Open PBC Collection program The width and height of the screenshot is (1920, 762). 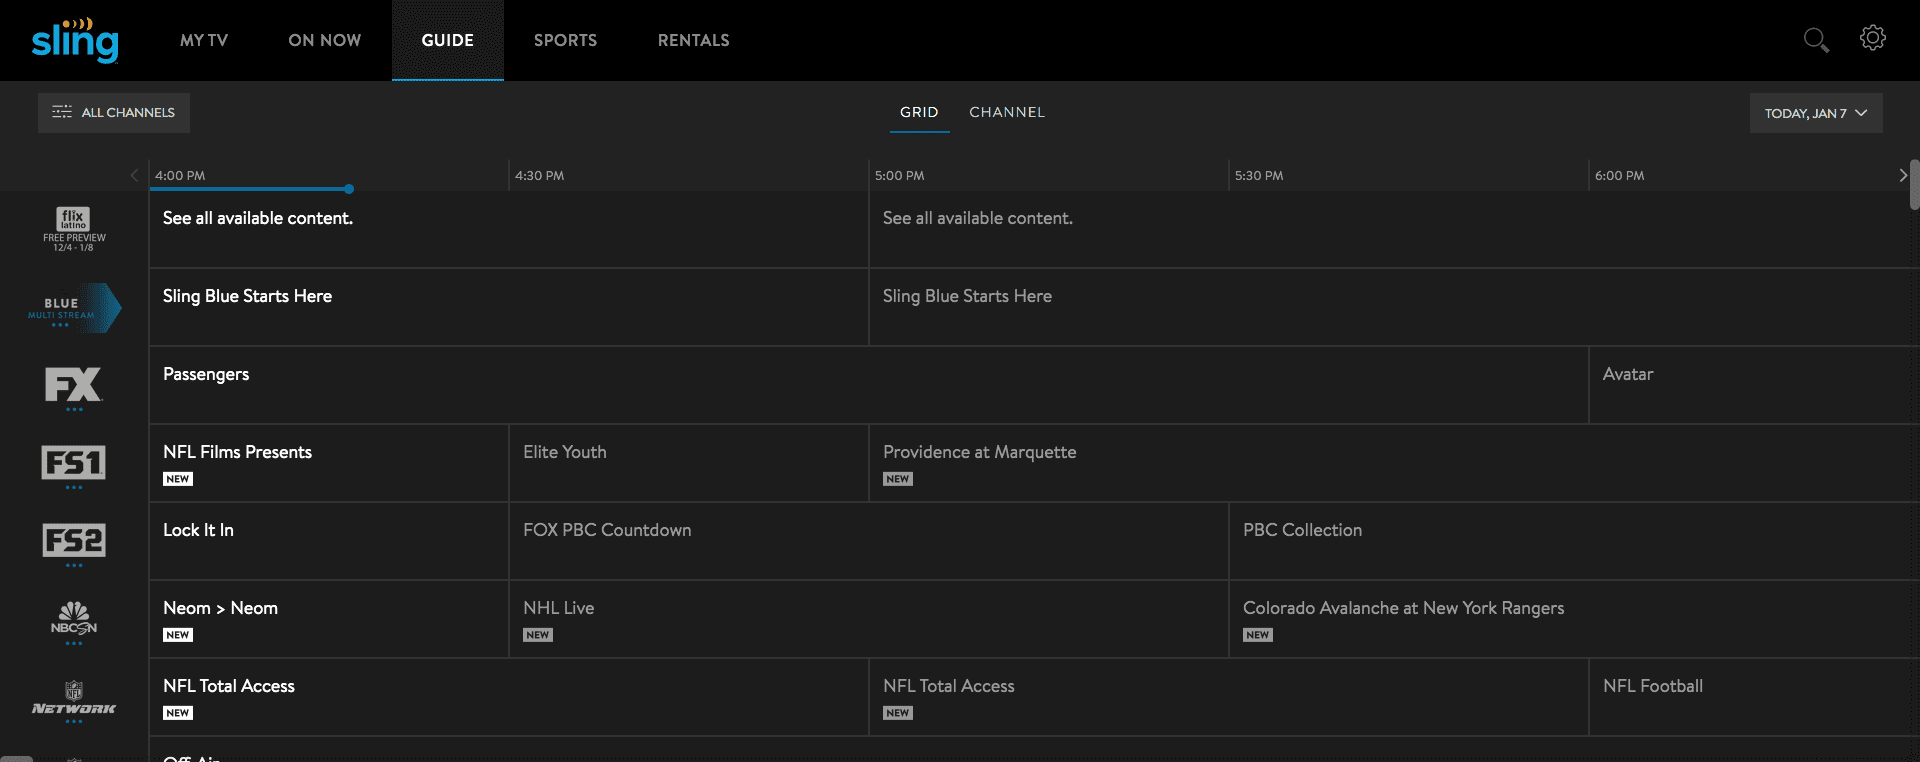pos(1574,541)
